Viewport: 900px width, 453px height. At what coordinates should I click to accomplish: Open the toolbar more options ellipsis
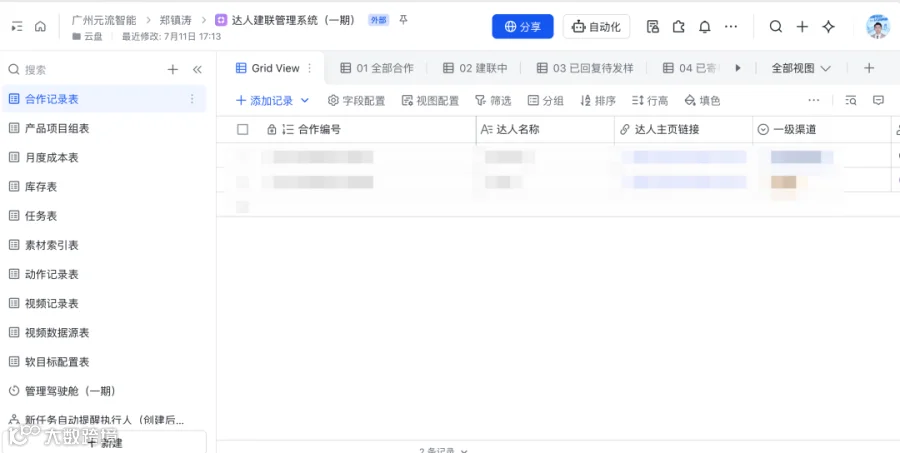(x=813, y=100)
